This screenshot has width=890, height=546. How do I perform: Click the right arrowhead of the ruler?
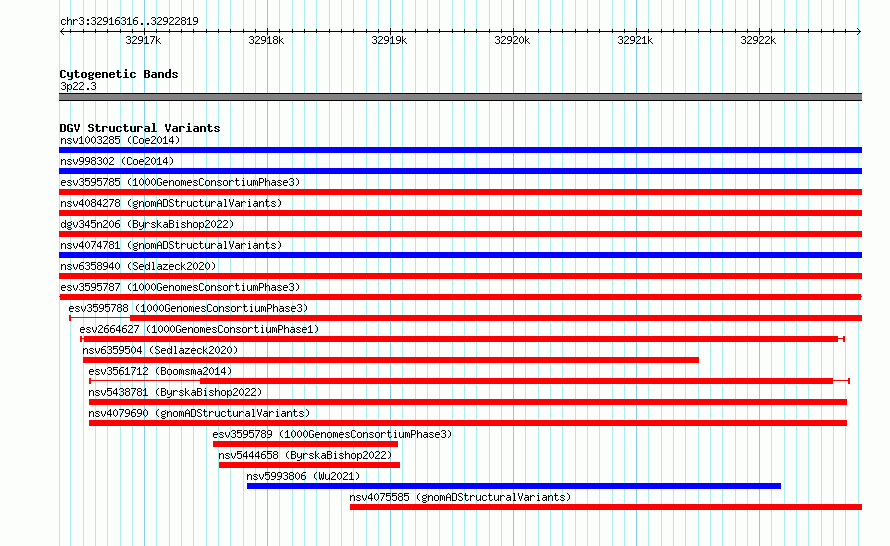coord(859,31)
